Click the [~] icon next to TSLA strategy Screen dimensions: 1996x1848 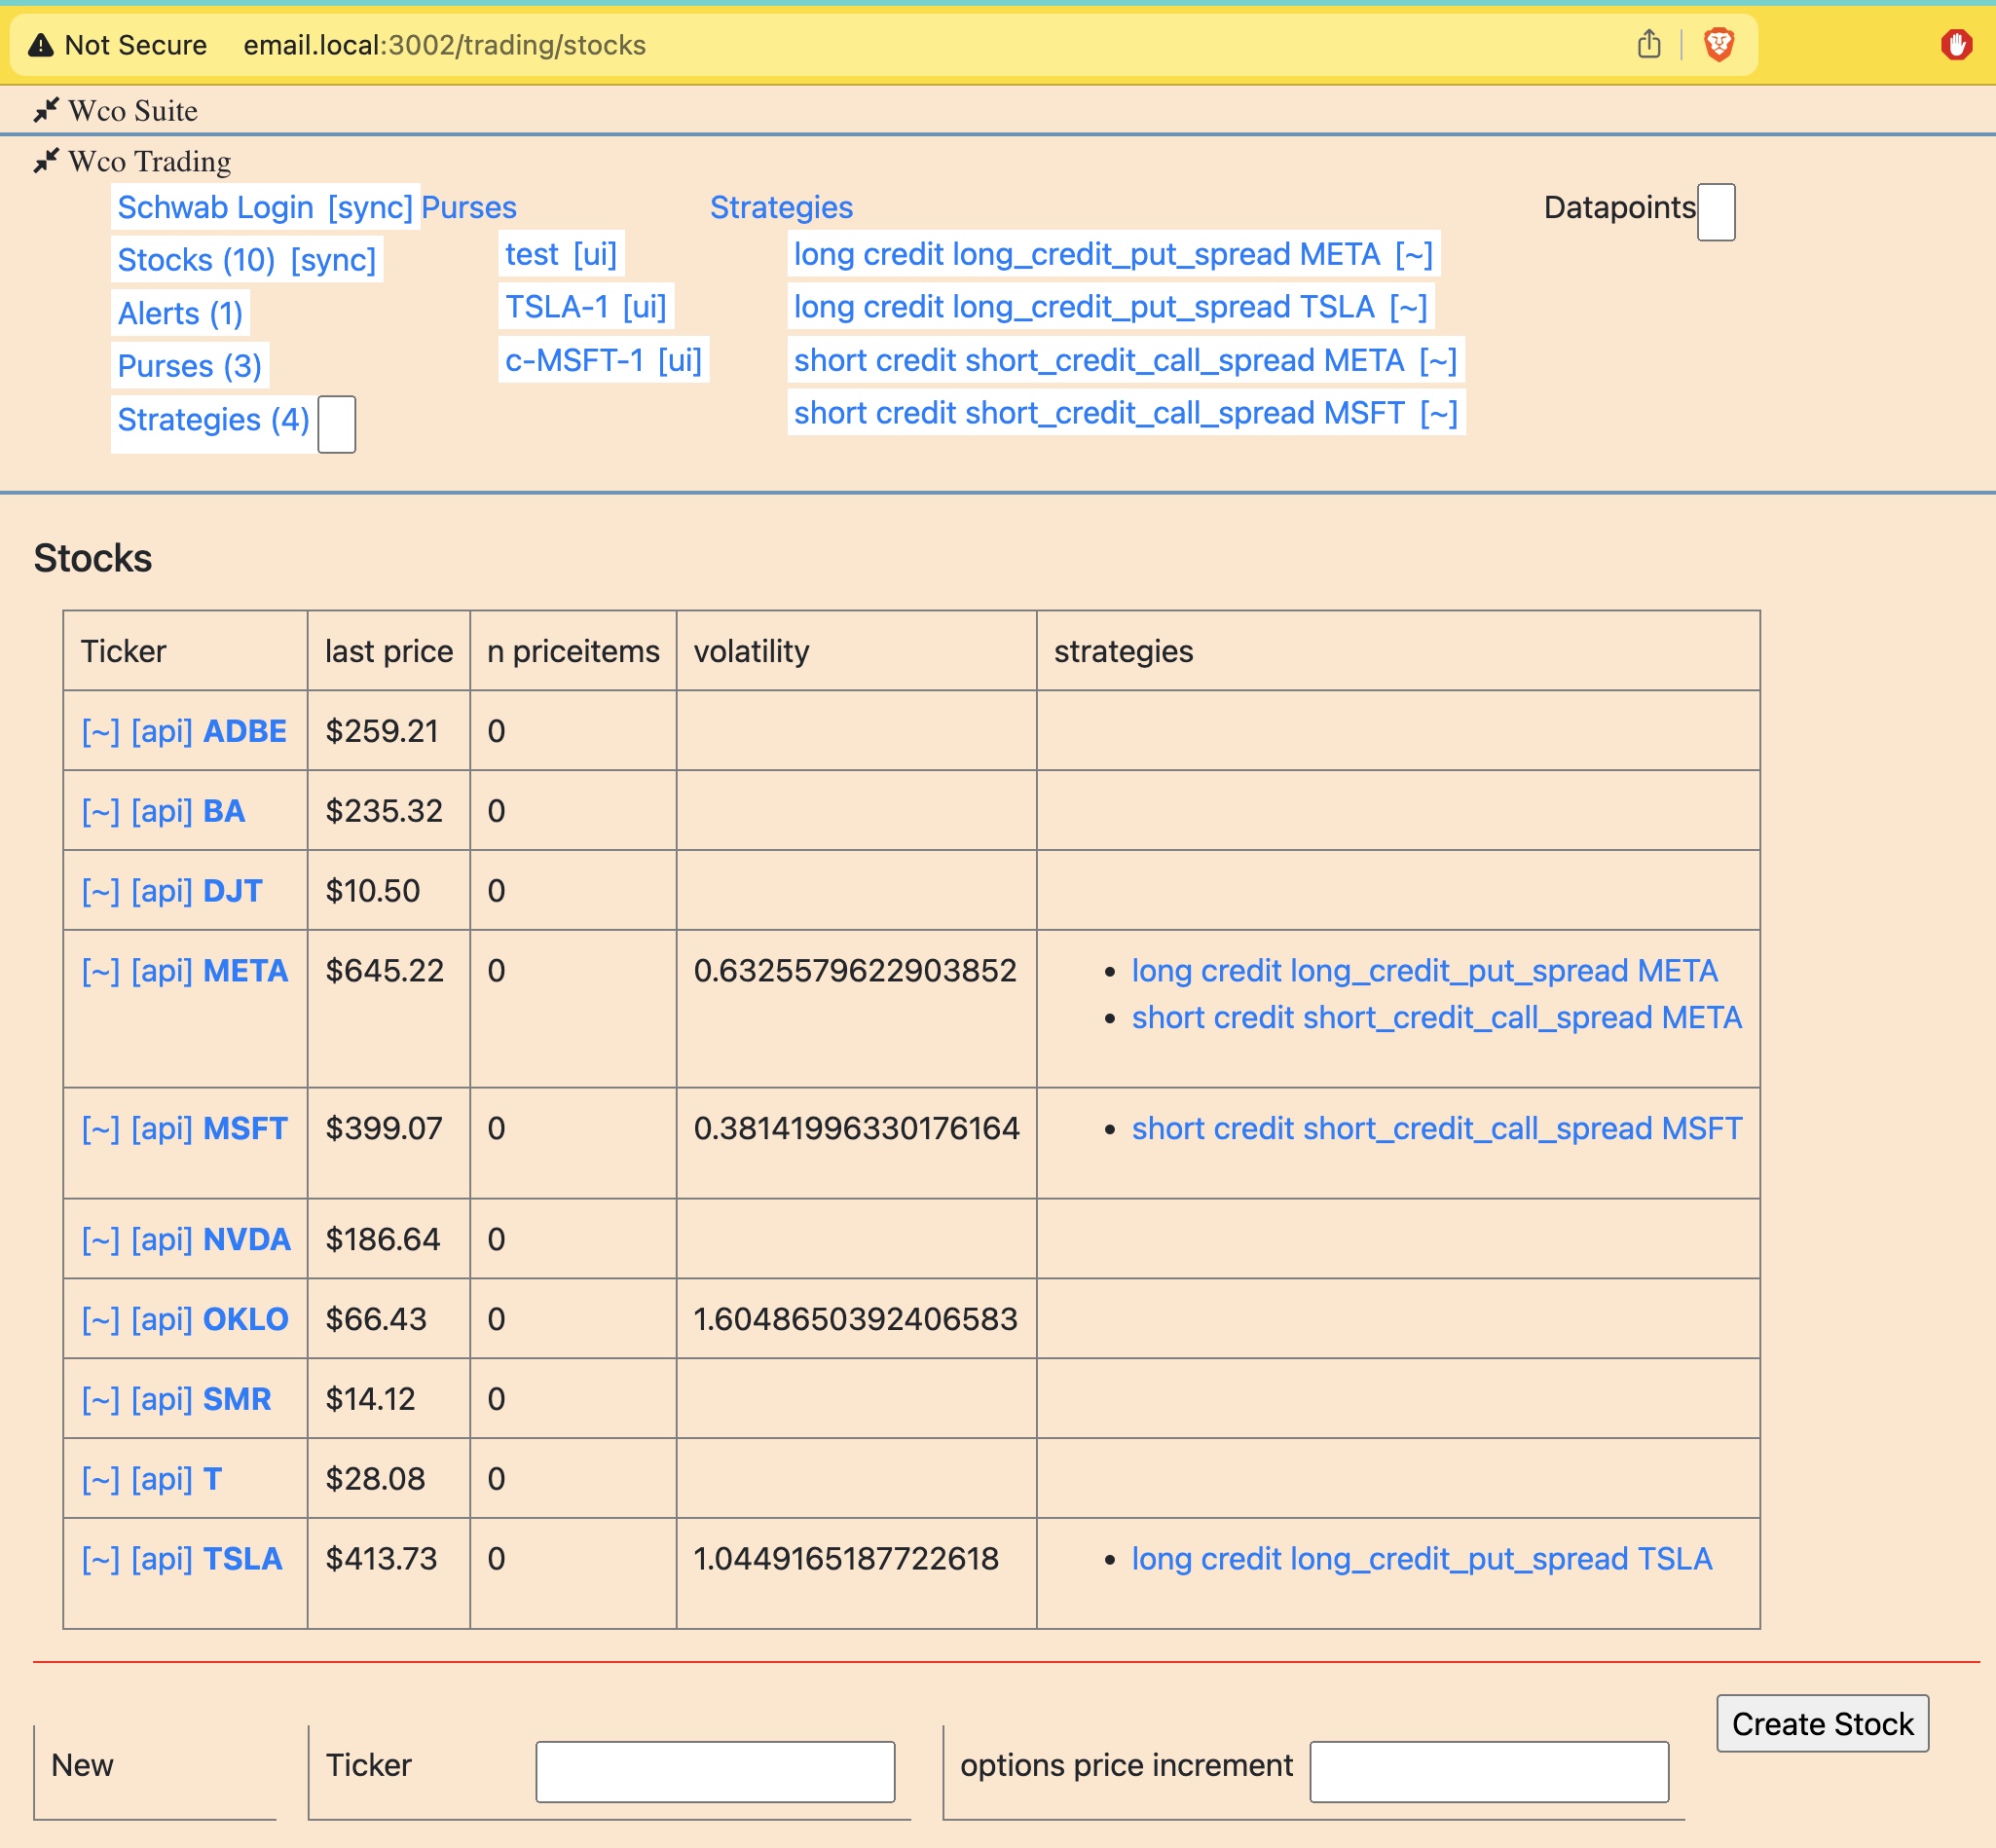pos(1408,307)
